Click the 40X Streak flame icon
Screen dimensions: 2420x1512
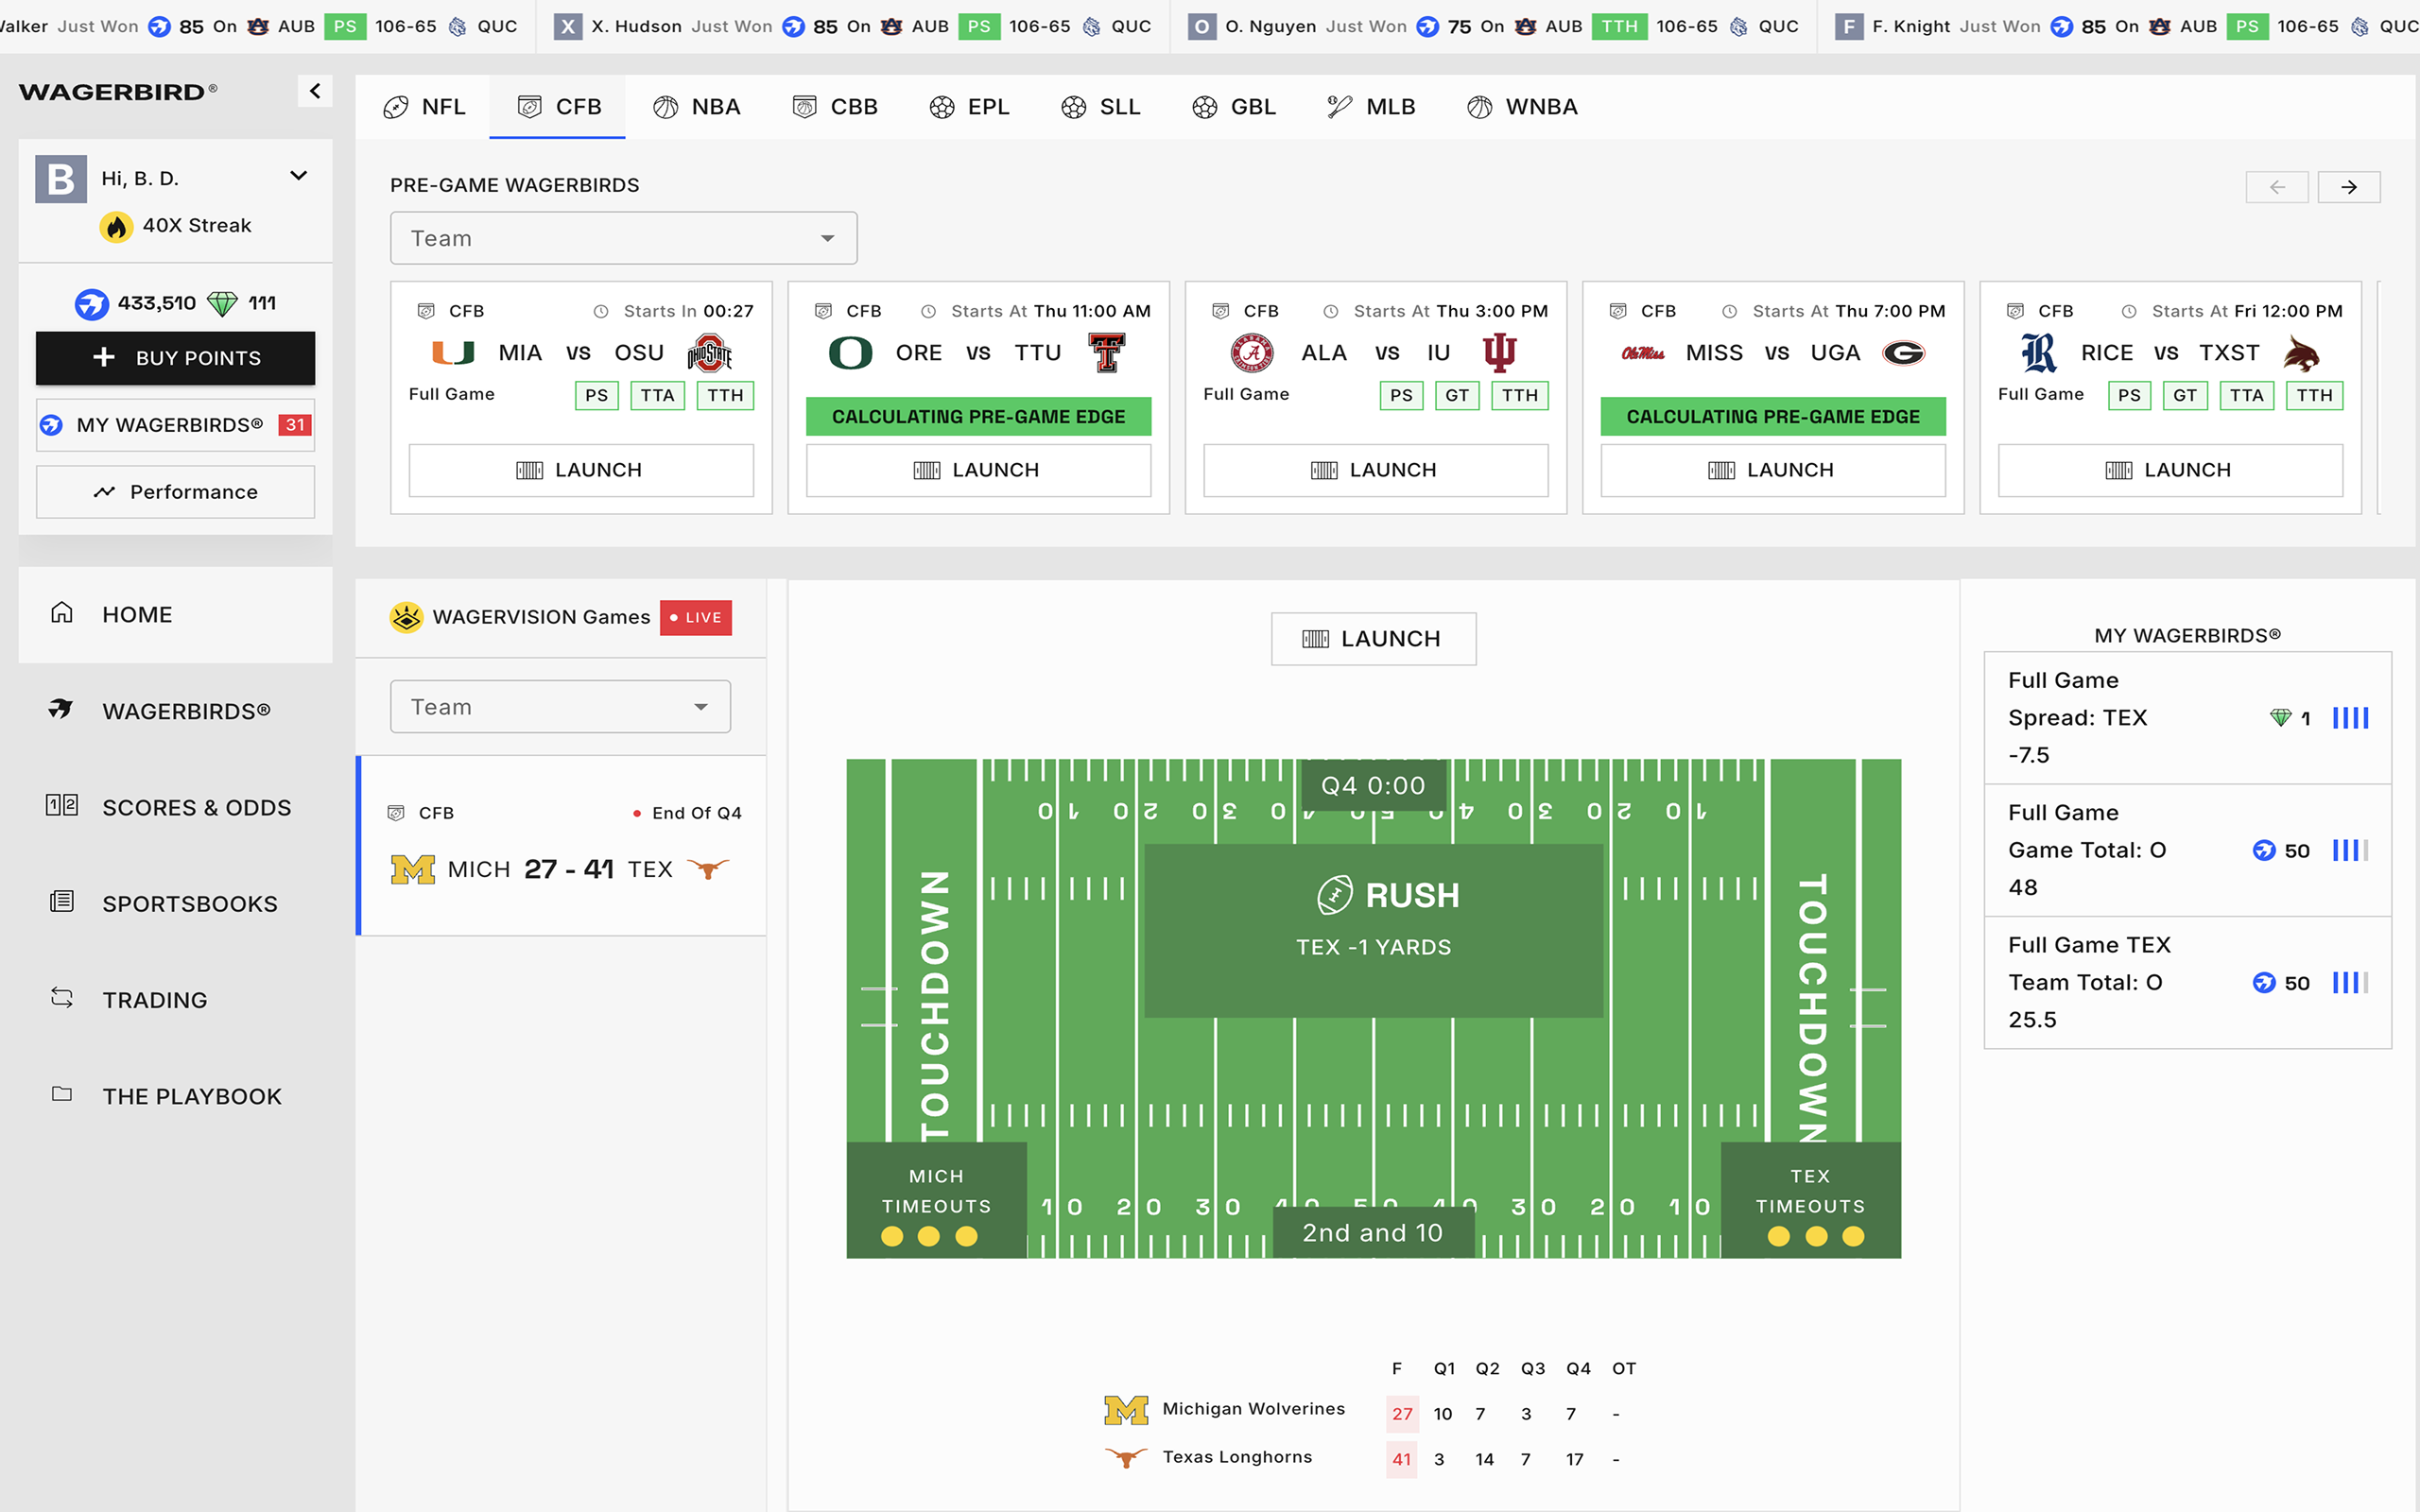pos(117,227)
